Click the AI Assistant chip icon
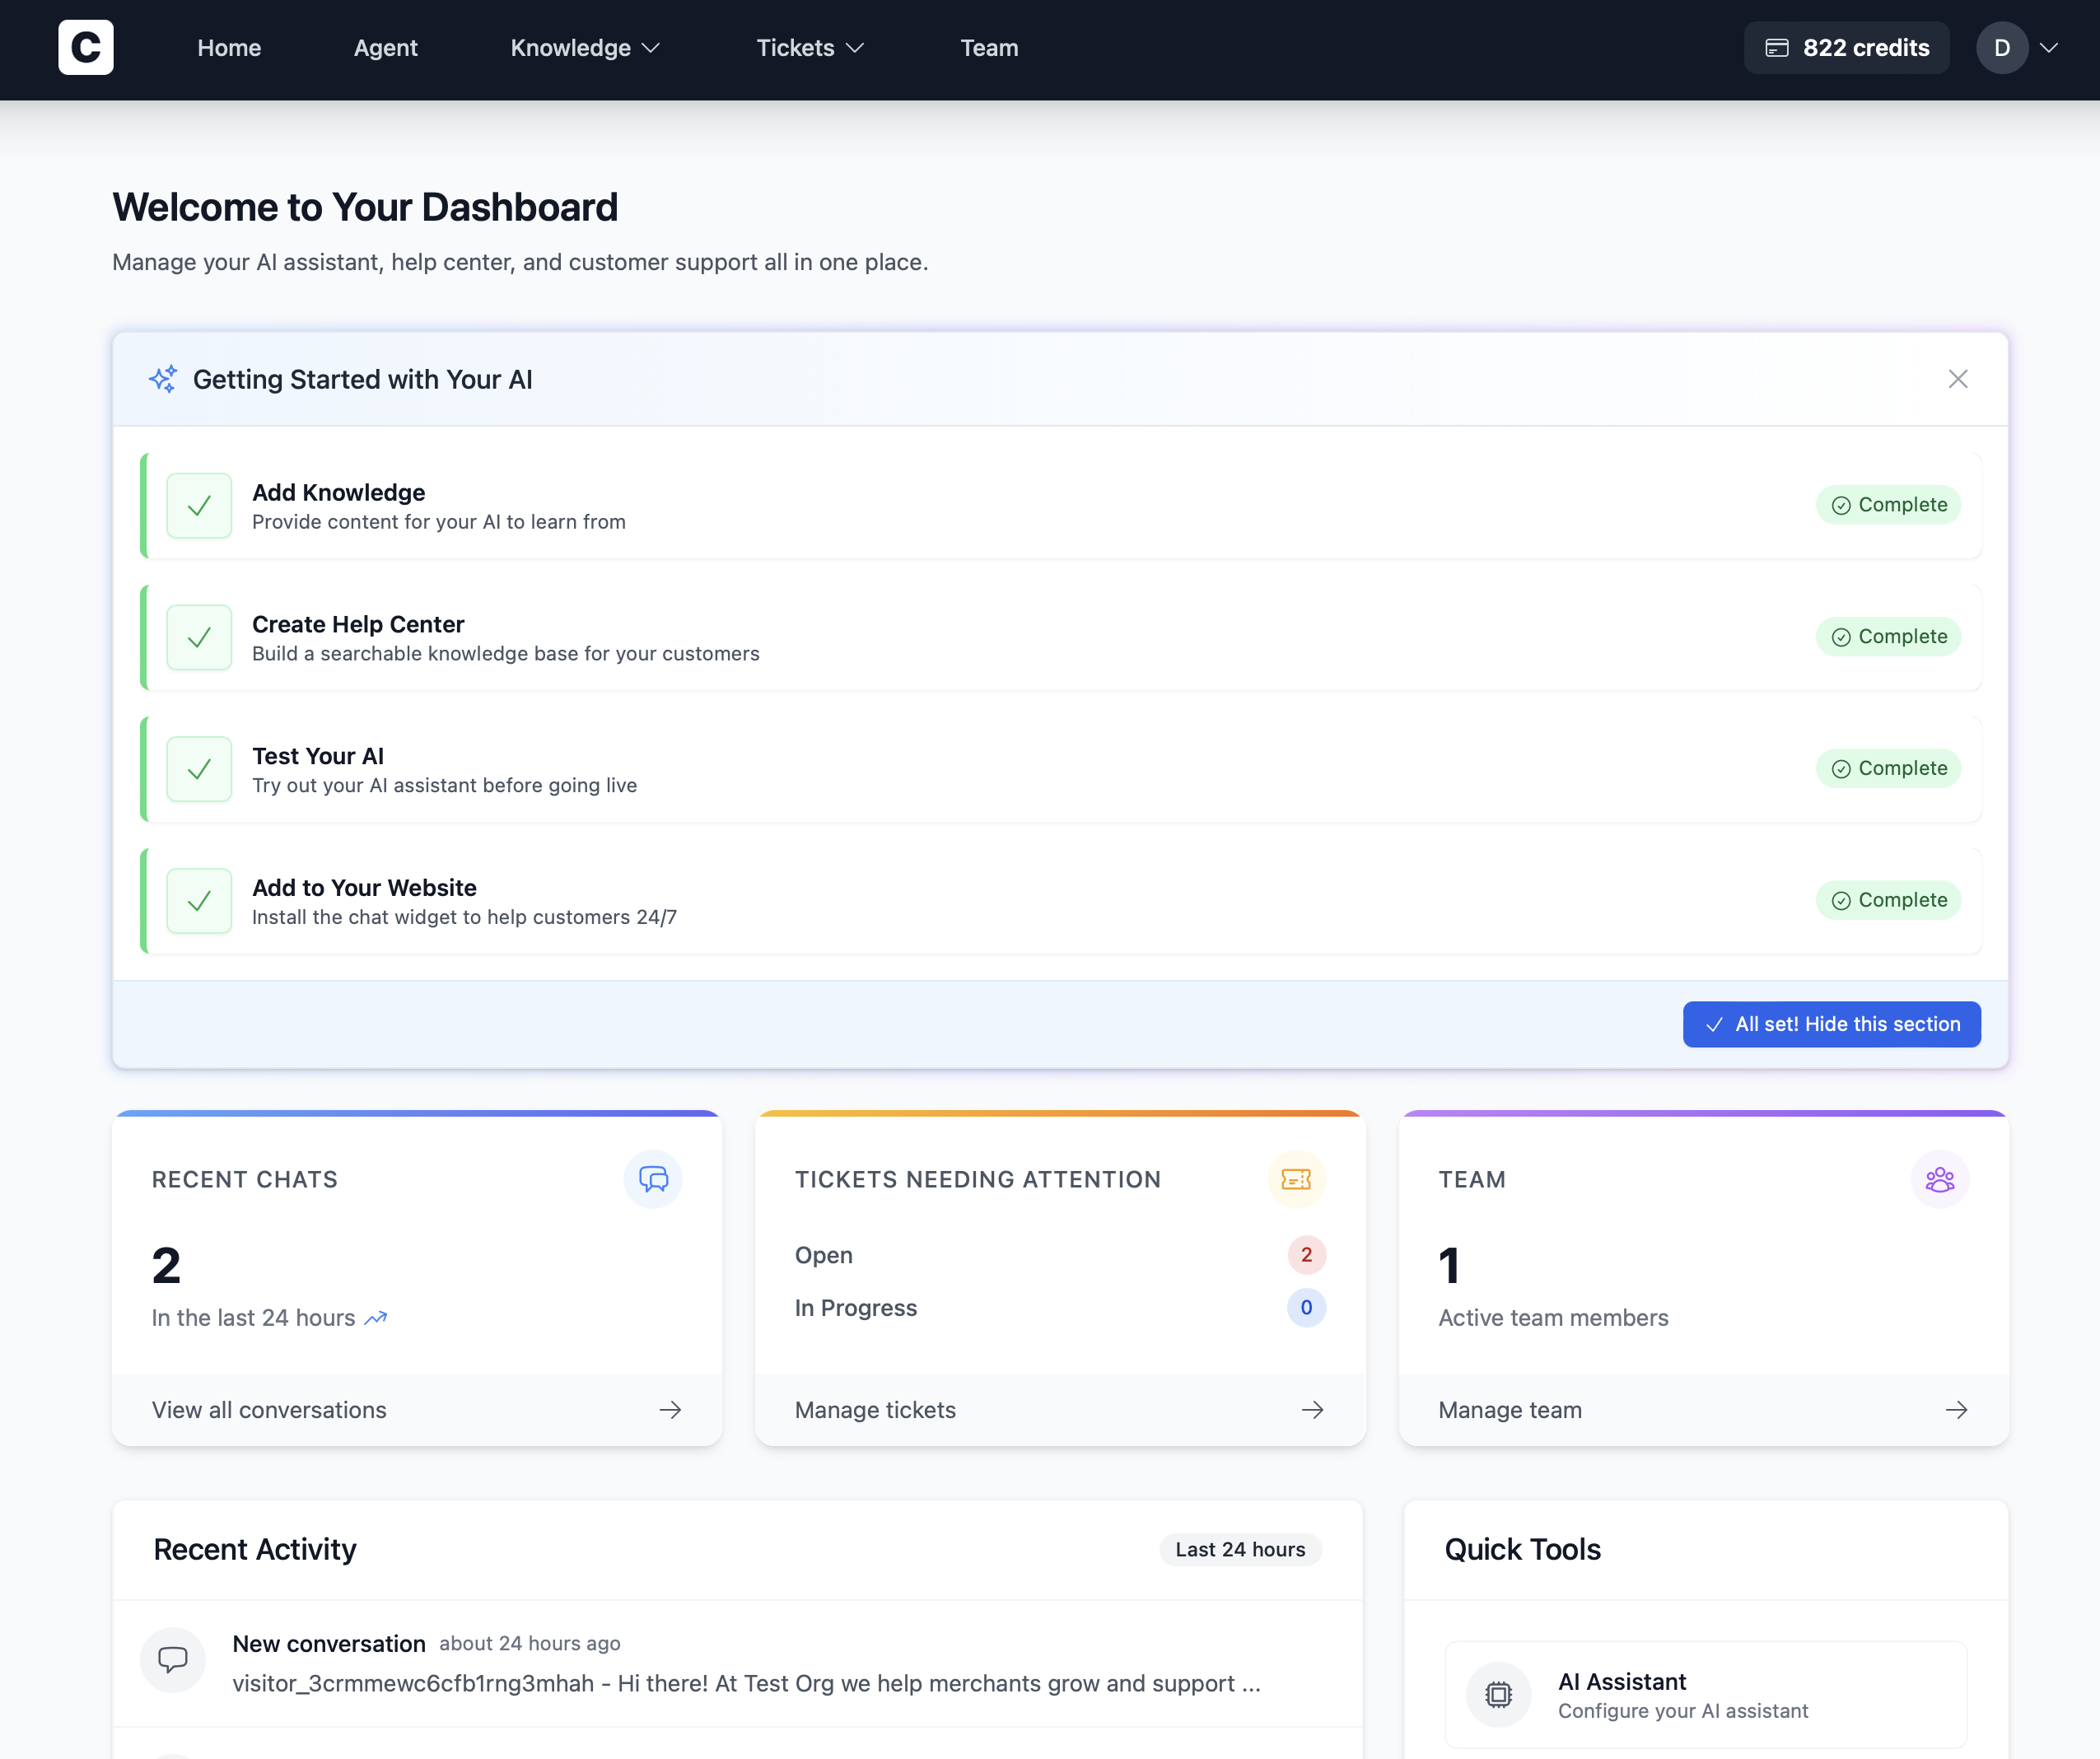 pyautogui.click(x=1498, y=1694)
